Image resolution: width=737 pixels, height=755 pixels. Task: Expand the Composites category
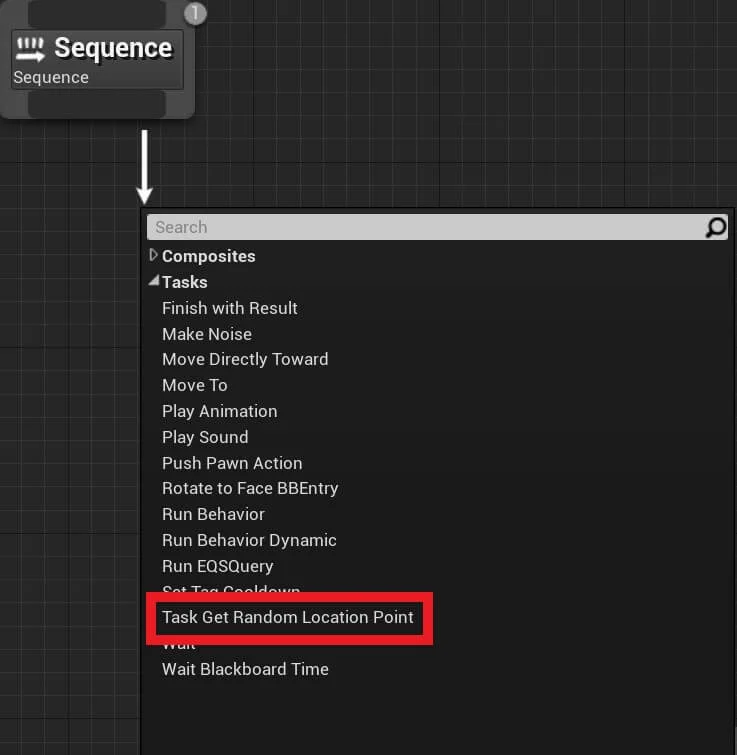coord(153,256)
